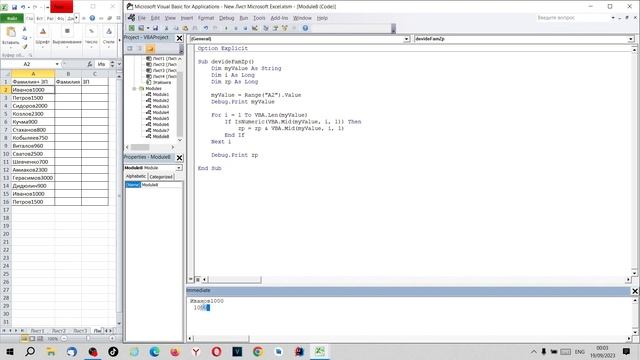Click the fx insert function icon
The width and height of the screenshot is (640, 360).
click(x=89, y=64)
